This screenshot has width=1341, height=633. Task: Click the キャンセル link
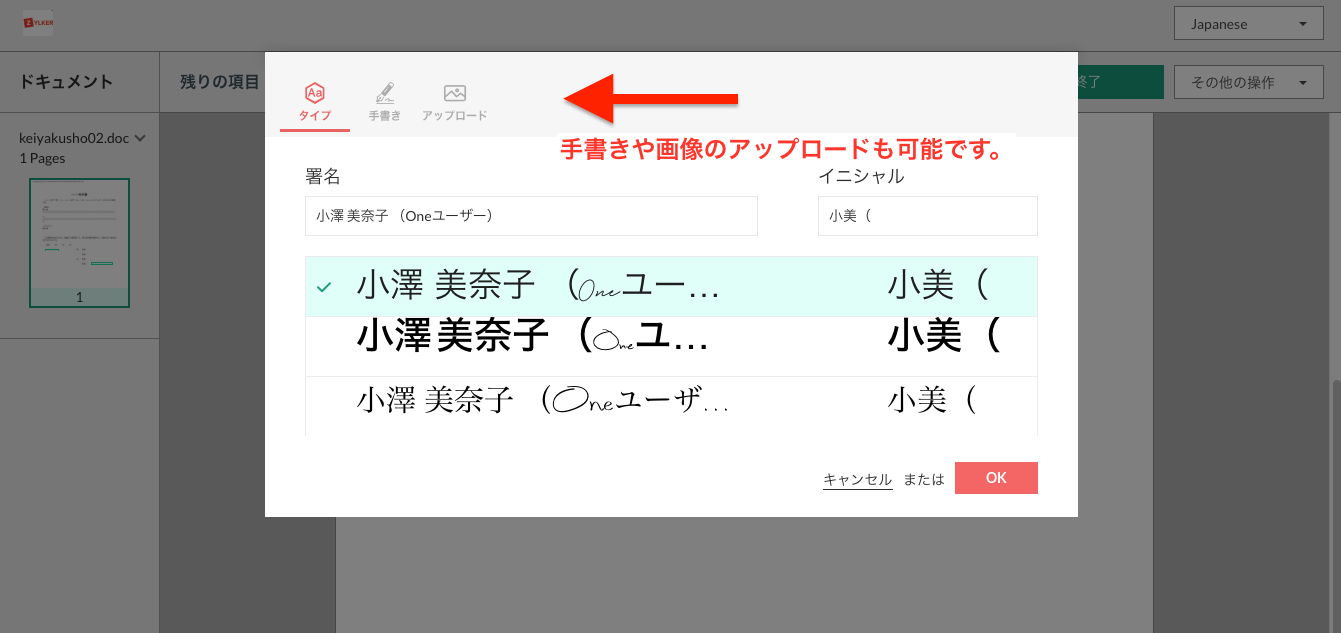(x=858, y=479)
